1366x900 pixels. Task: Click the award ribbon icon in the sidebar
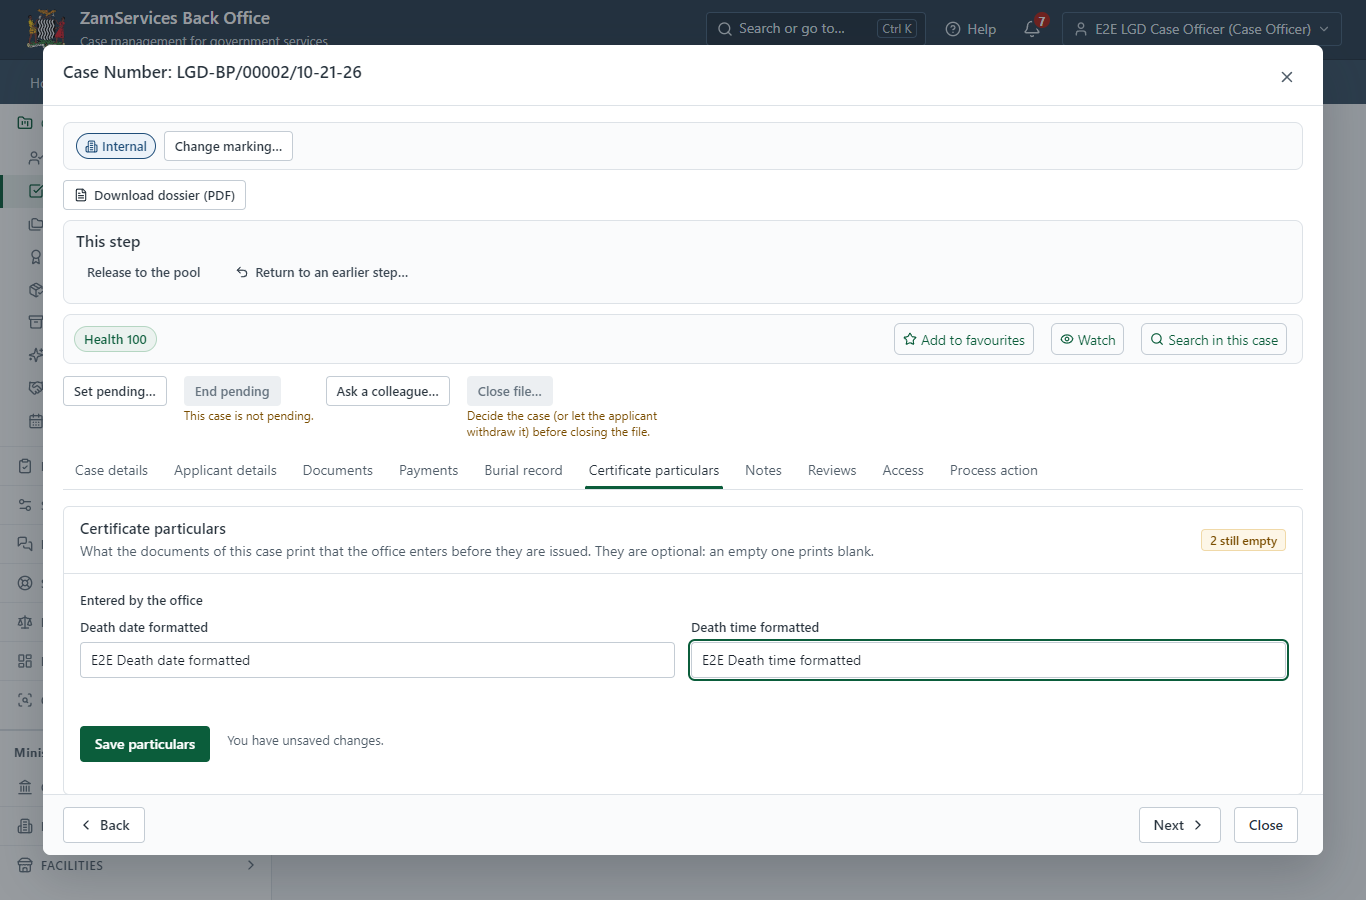pos(35,257)
